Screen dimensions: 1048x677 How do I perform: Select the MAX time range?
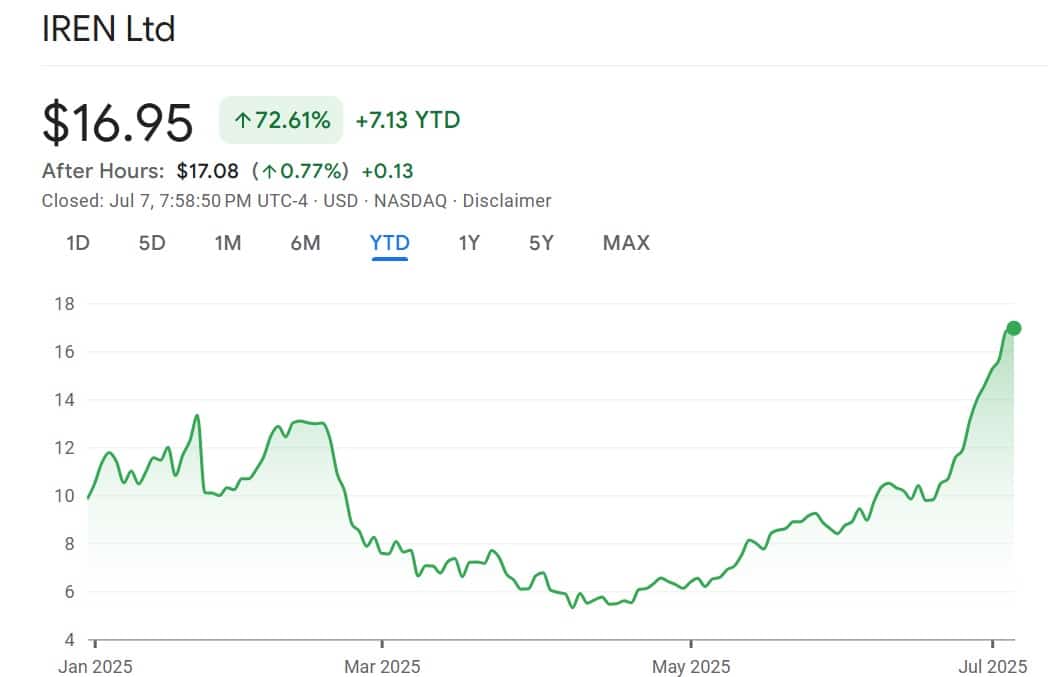point(625,243)
